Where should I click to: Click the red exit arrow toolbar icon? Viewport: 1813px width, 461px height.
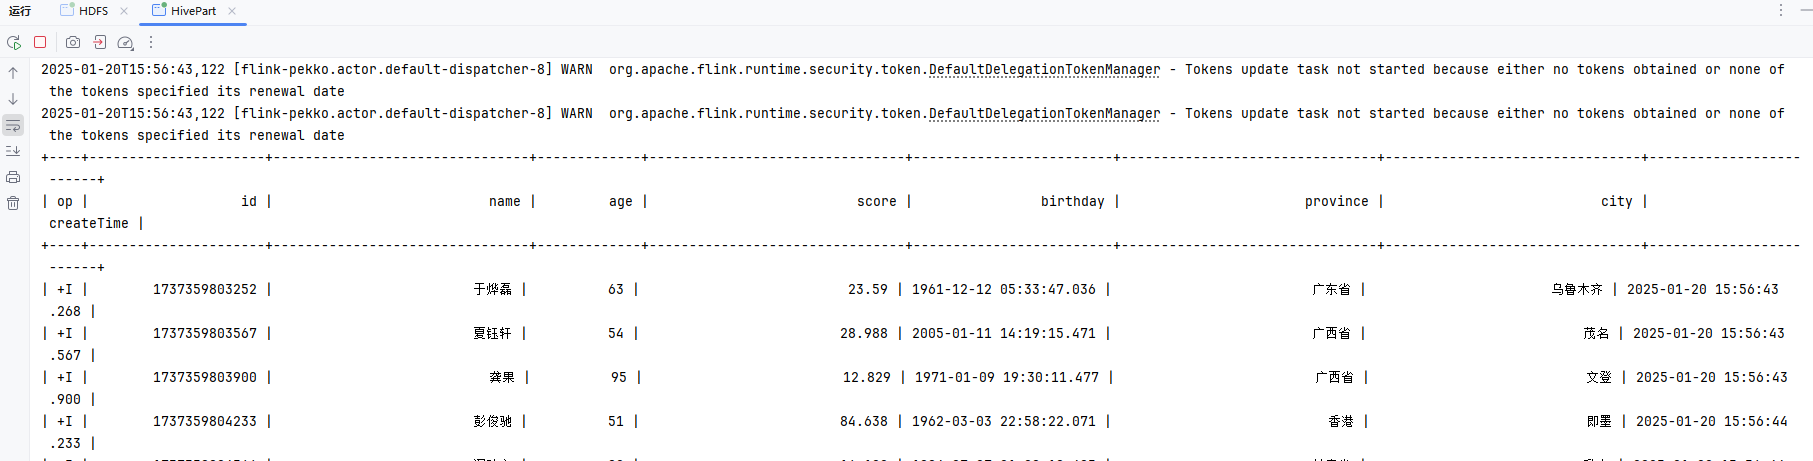pos(99,42)
